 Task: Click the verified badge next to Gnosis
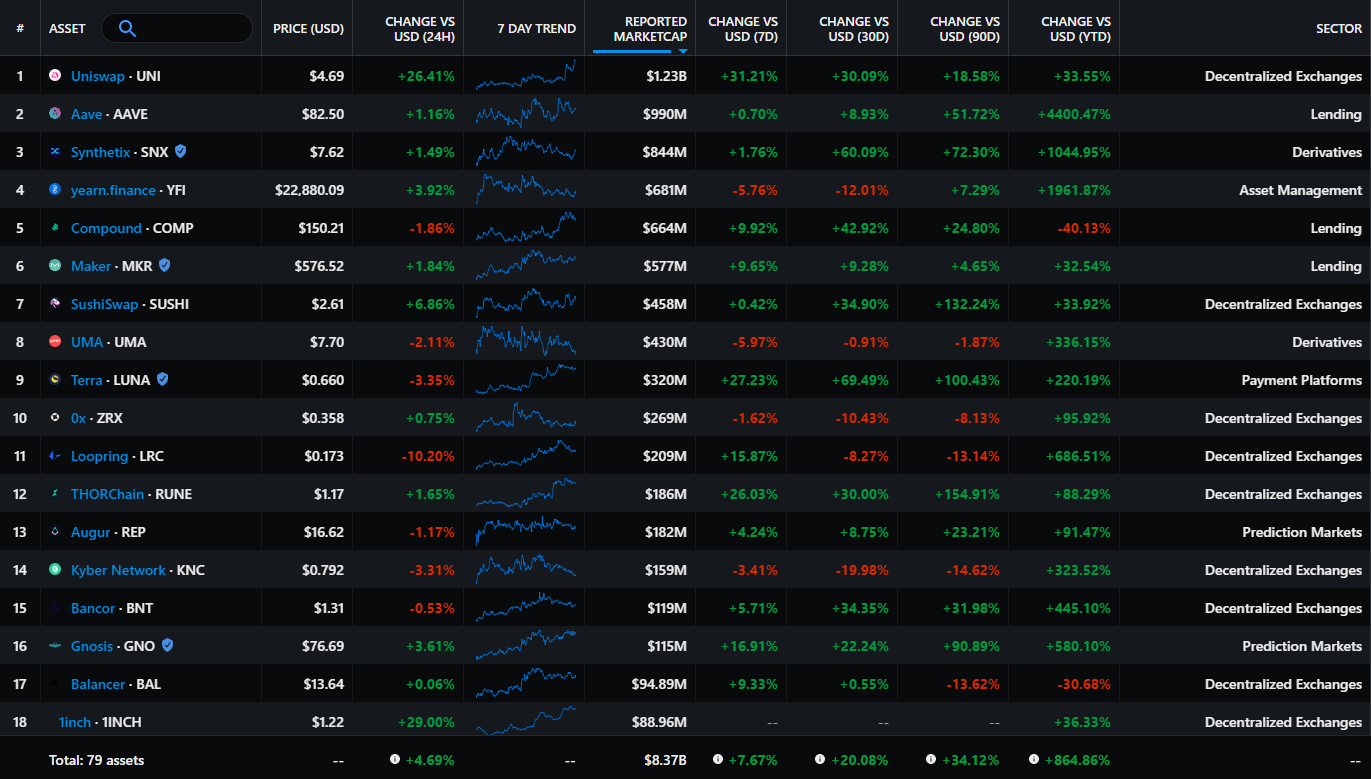tap(167, 645)
